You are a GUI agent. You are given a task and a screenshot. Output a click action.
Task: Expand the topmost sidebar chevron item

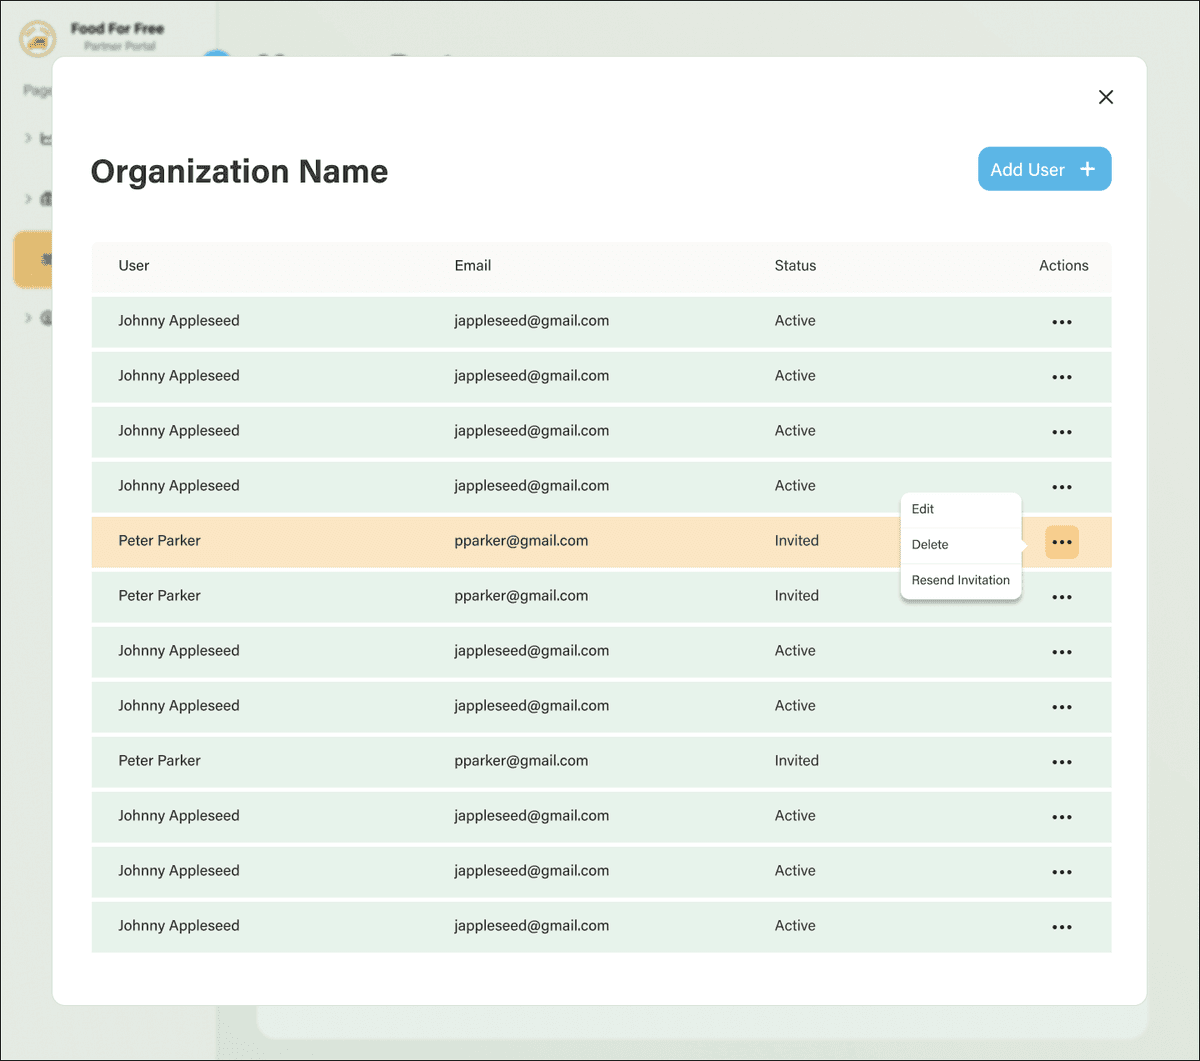click(x=29, y=138)
